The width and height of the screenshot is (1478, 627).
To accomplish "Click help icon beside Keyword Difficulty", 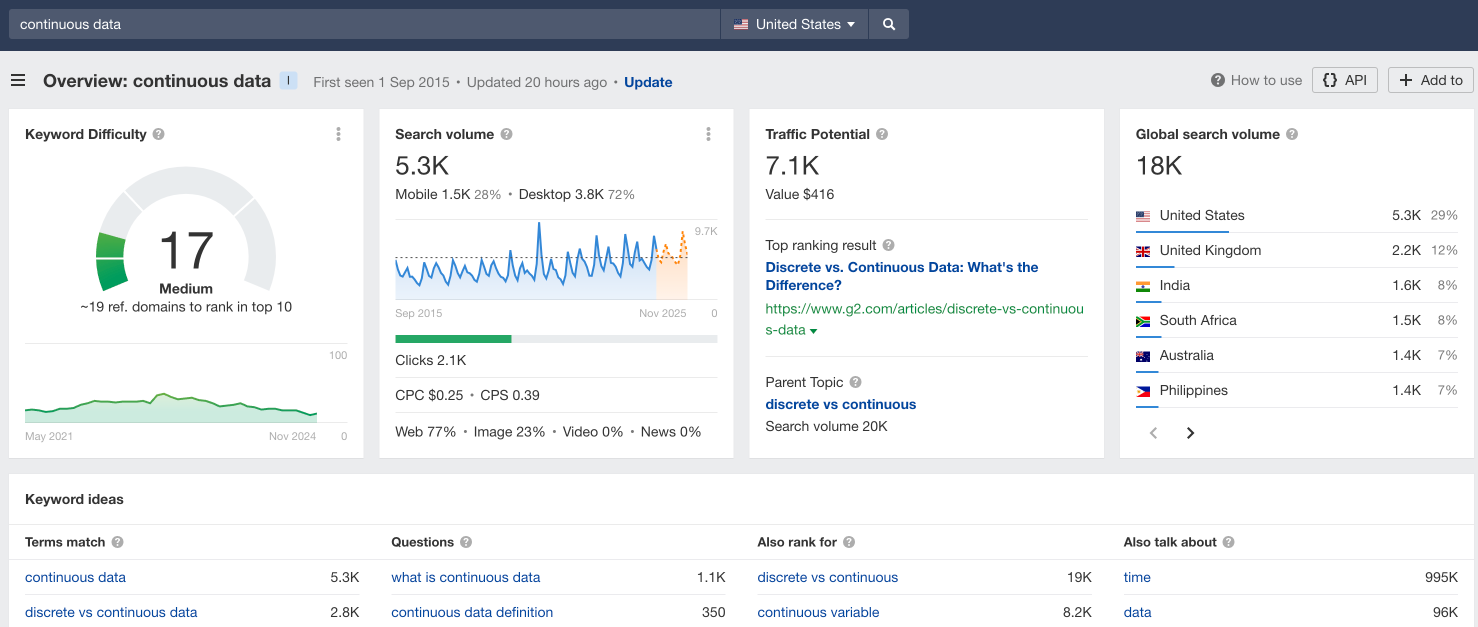I will point(159,134).
